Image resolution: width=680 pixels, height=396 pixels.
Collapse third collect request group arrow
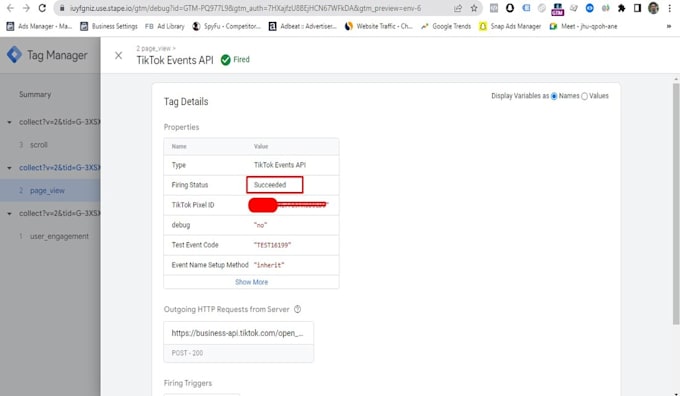click(x=9, y=213)
